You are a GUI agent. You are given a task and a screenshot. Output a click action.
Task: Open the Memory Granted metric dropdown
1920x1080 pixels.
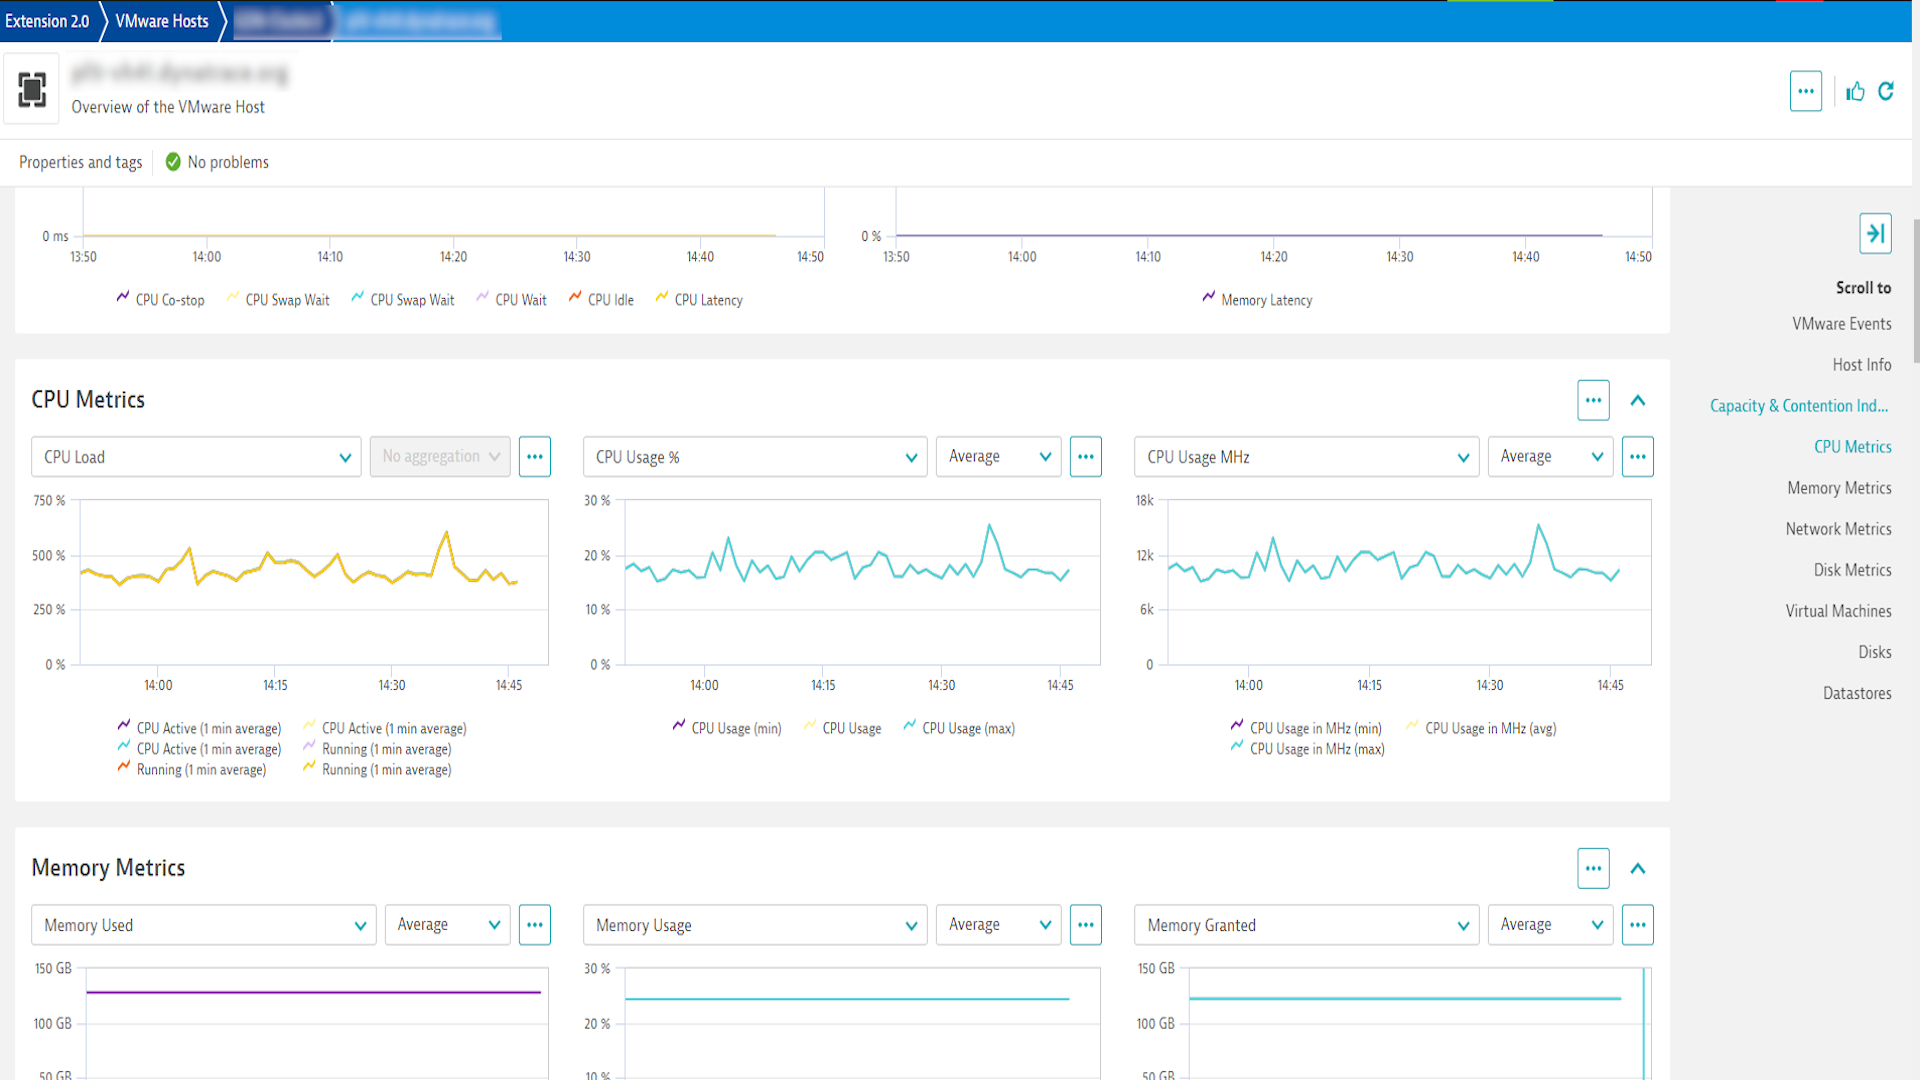(x=1306, y=925)
